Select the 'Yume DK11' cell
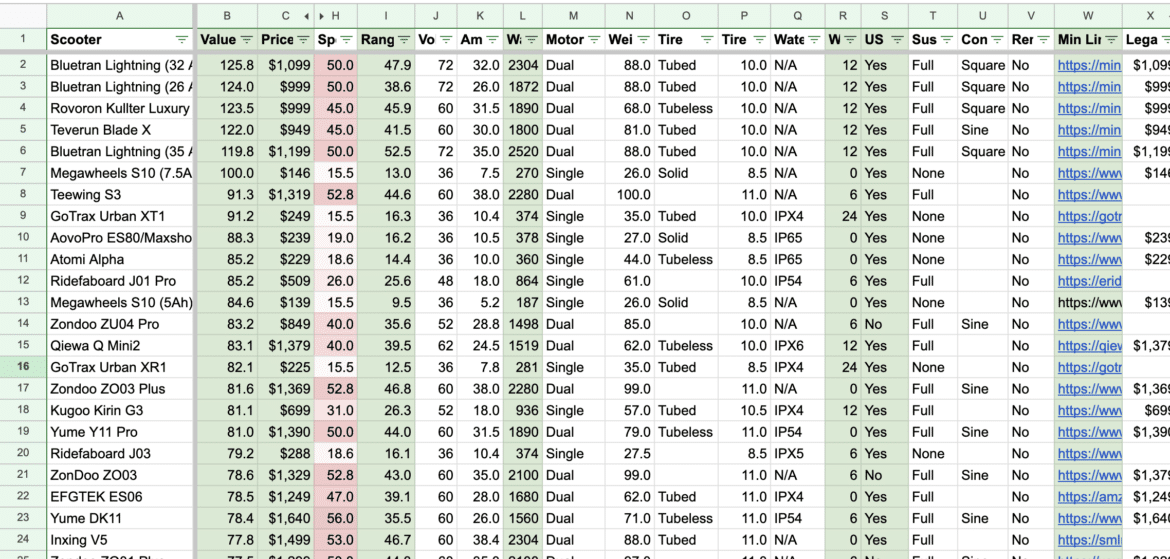Image resolution: width=1170 pixels, height=559 pixels. click(120, 518)
